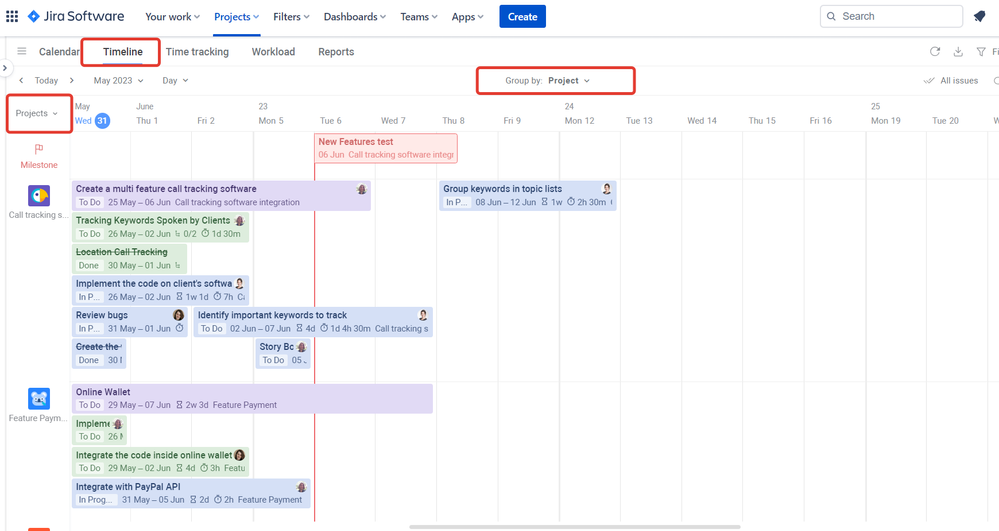Open the Projects top menu dropdown
The image size is (999, 531).
(236, 17)
